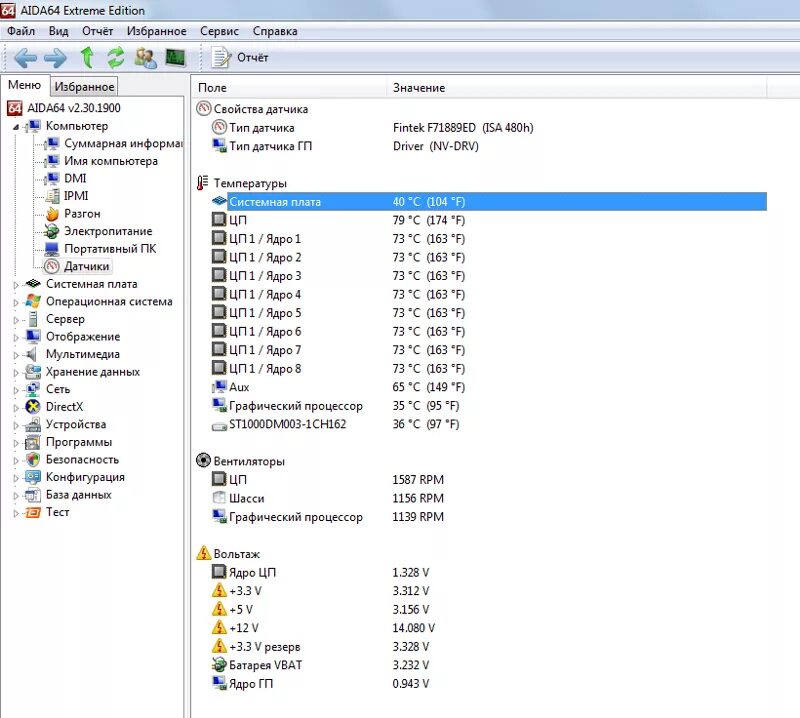
Task: Click the Разгон flame icon
Action: tap(52, 213)
